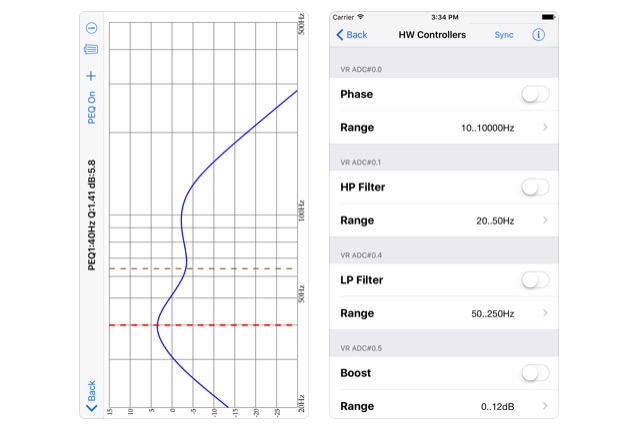
Task: Tap the rotated Back arrow in EQ view
Action: (91, 396)
